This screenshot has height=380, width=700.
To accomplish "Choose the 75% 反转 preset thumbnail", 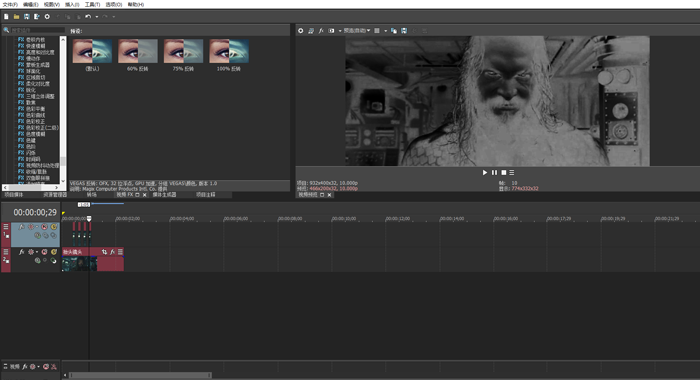I will 183,51.
